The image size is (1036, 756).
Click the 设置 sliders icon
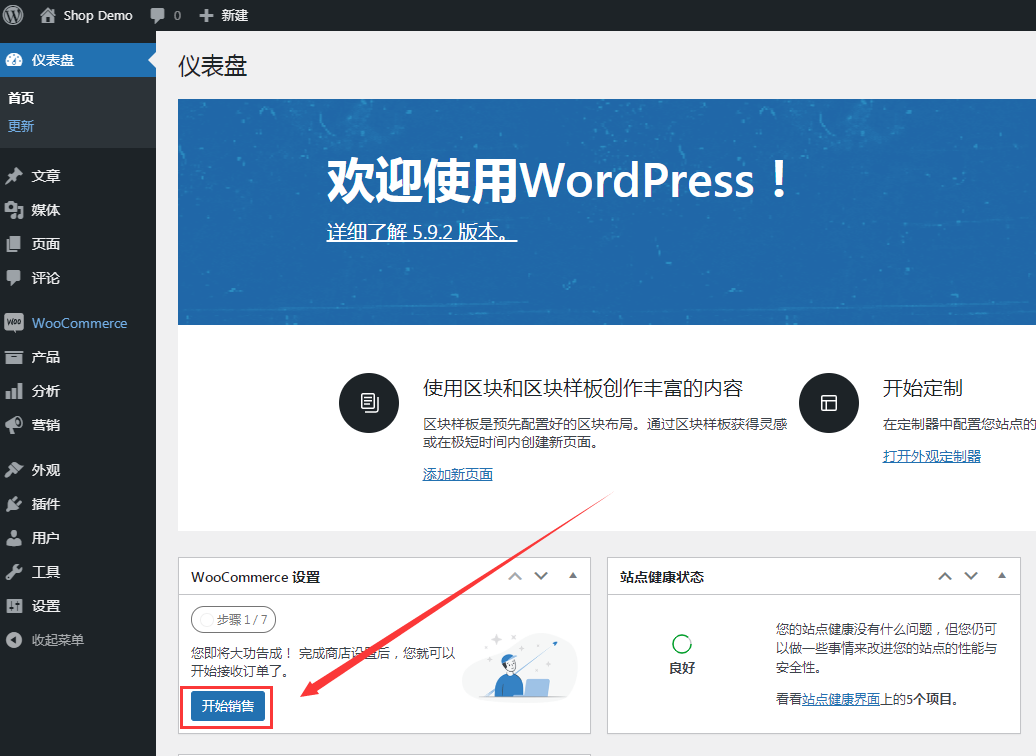14,606
